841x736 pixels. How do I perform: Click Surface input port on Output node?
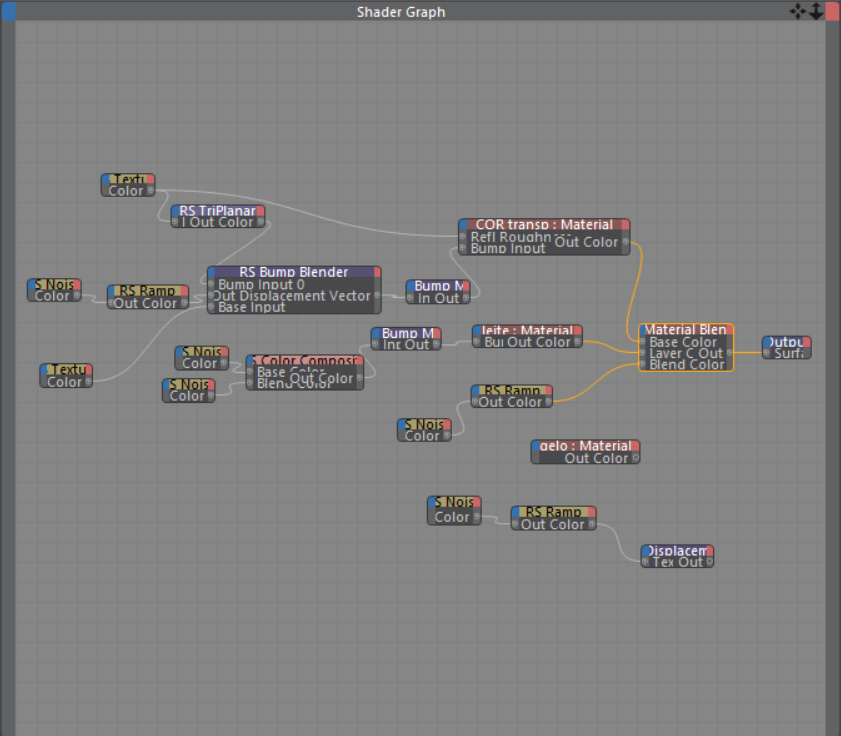[766, 353]
